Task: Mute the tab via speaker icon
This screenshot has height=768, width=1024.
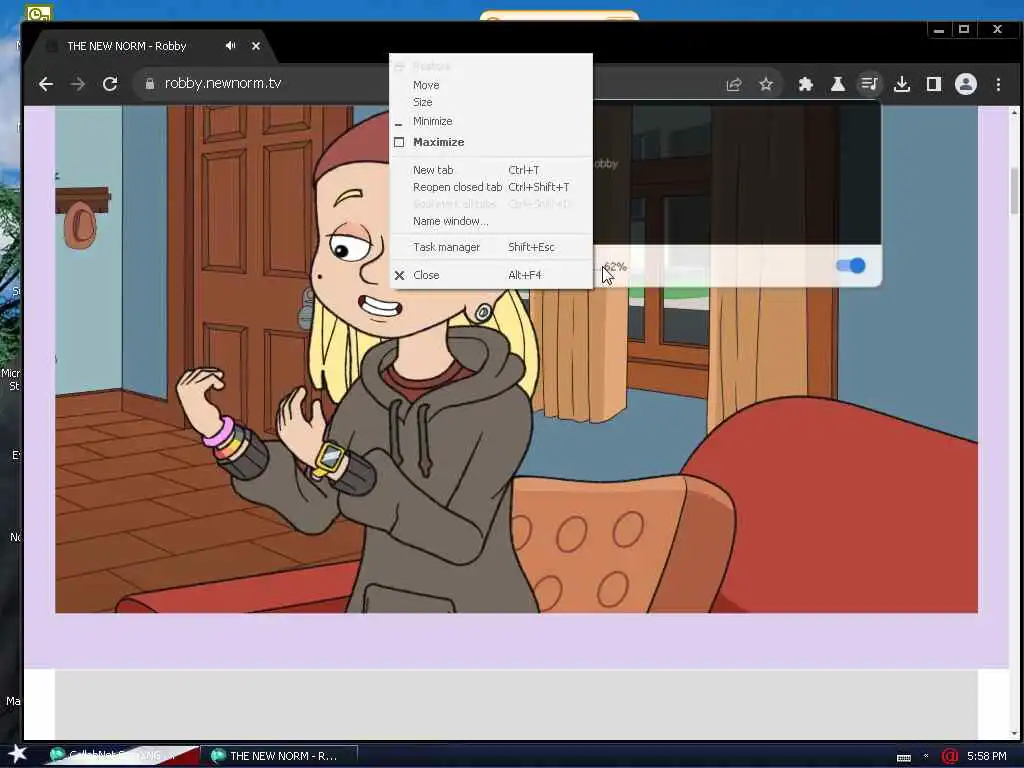Action: [x=231, y=46]
